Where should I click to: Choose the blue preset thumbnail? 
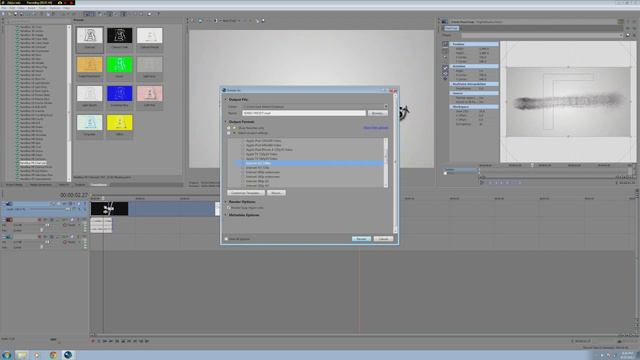[120, 93]
